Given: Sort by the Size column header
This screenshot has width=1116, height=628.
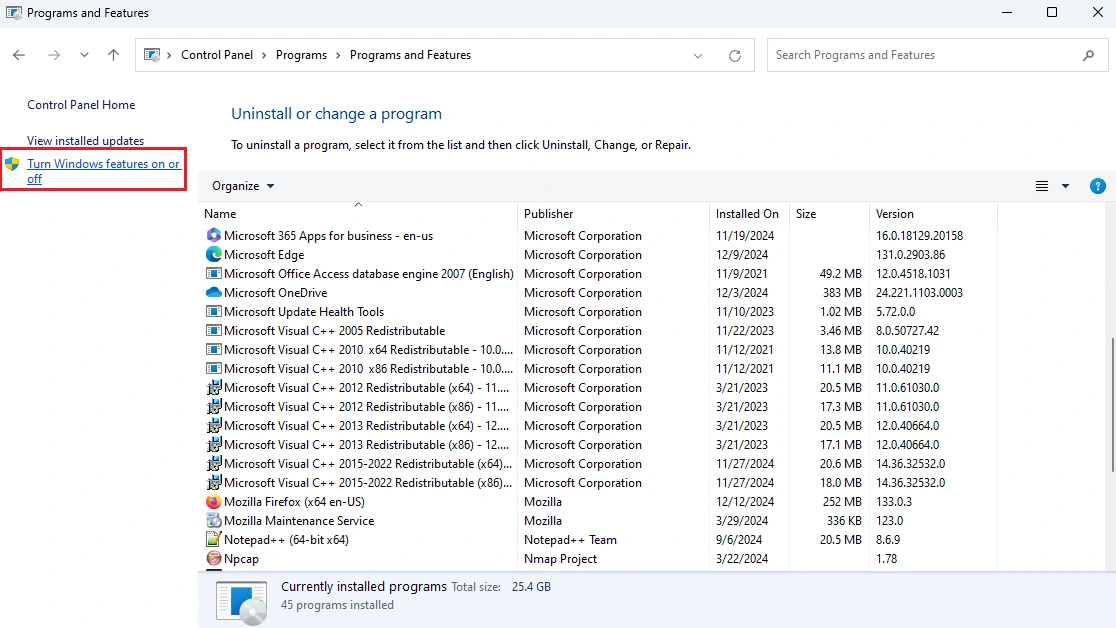Looking at the screenshot, I should [x=829, y=214].
